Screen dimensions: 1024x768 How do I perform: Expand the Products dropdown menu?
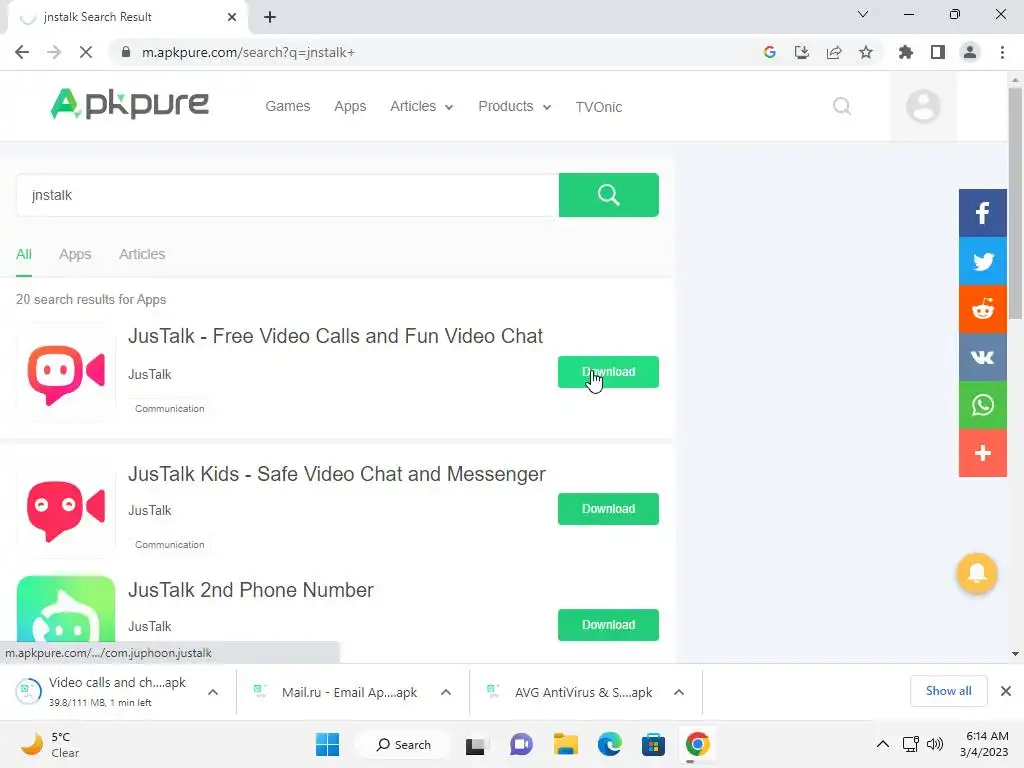[515, 106]
